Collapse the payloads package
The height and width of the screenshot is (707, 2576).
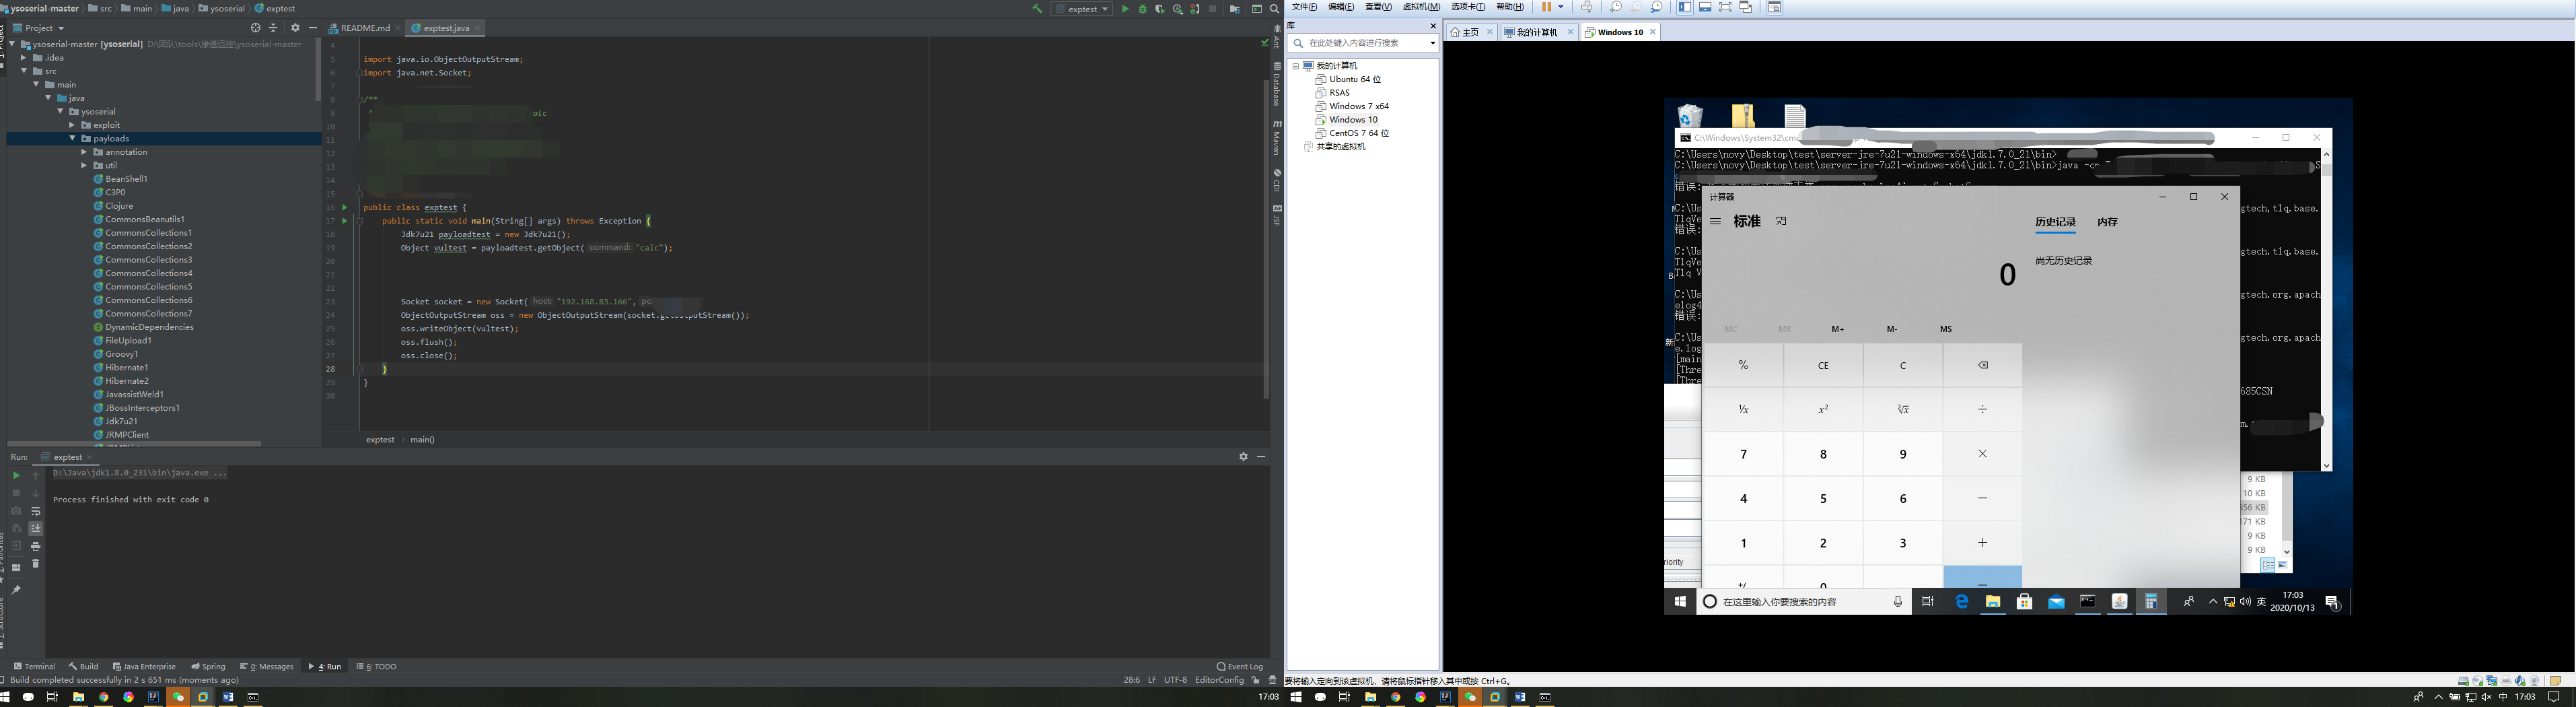72,139
